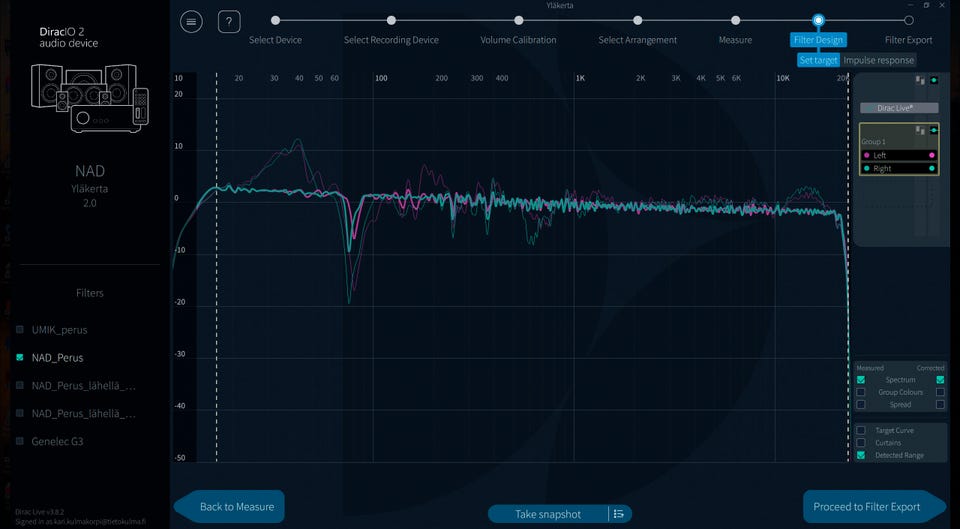Go to Select Recording Device step label
Viewport: 960px width, 529px height.
(x=391, y=40)
